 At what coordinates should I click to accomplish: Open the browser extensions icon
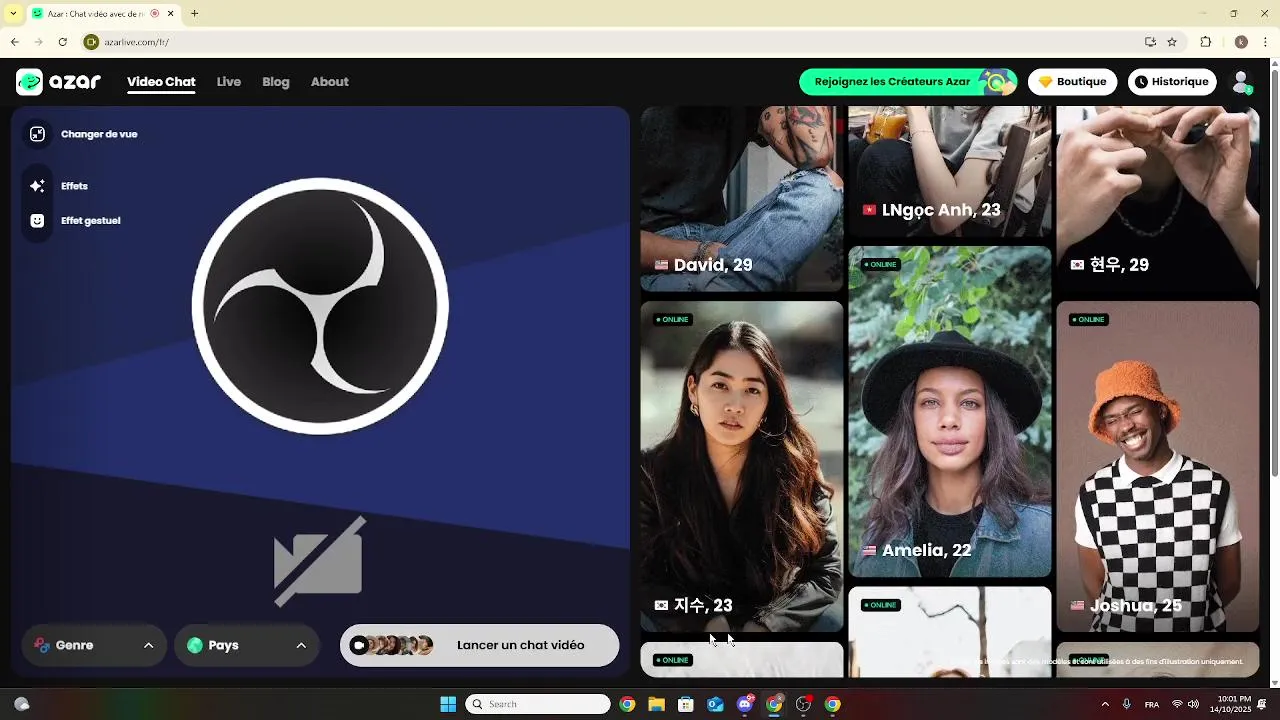[1206, 42]
